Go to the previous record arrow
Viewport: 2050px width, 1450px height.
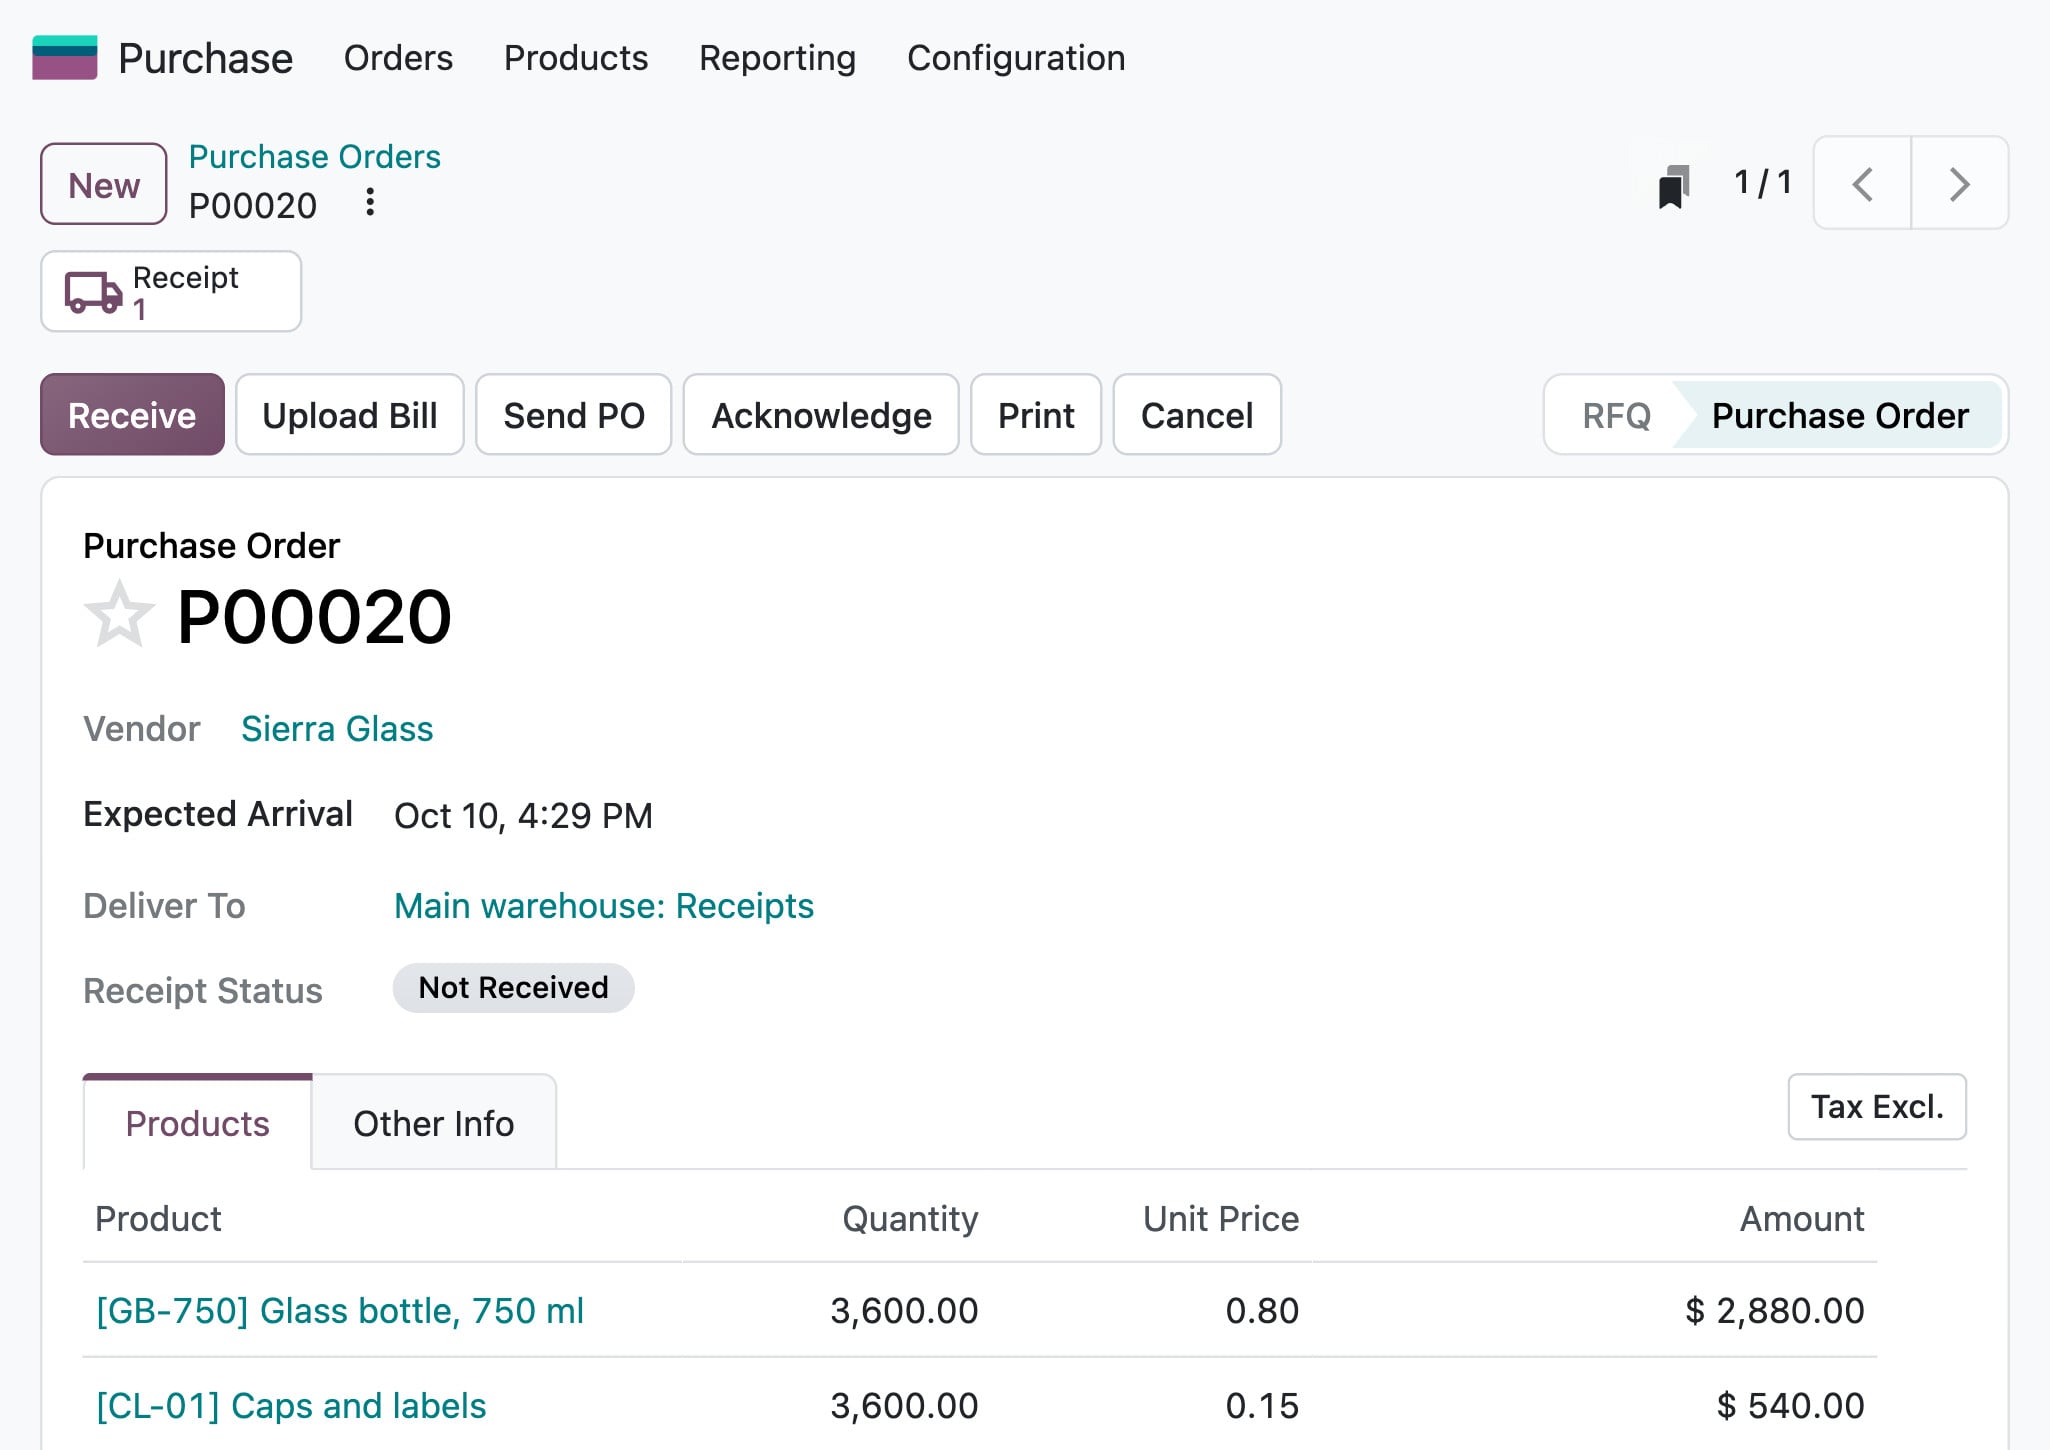1862,183
